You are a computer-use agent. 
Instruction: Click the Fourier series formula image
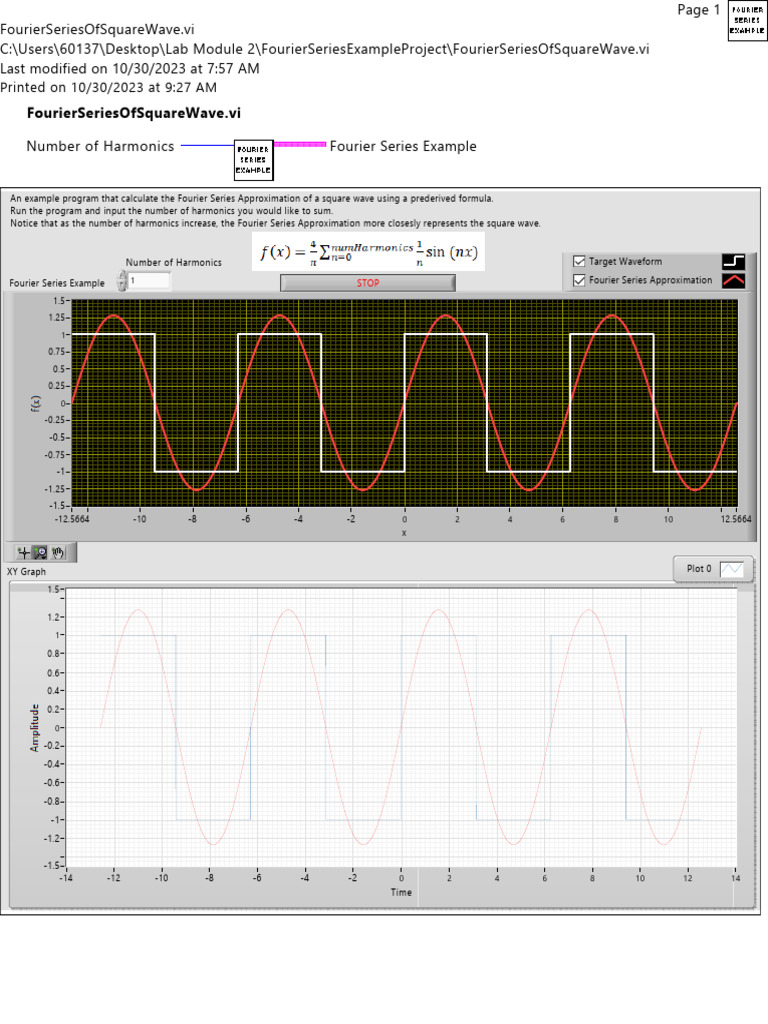point(368,252)
